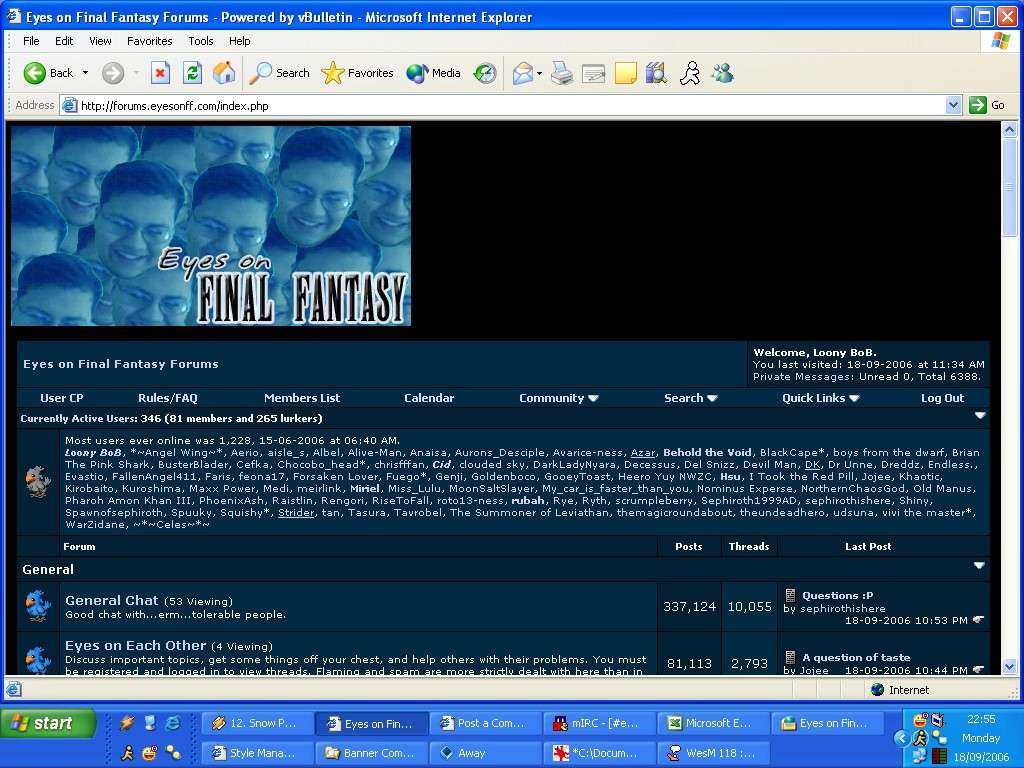The image size is (1024, 768).
Task: Refresh the current page
Action: [x=192, y=72]
